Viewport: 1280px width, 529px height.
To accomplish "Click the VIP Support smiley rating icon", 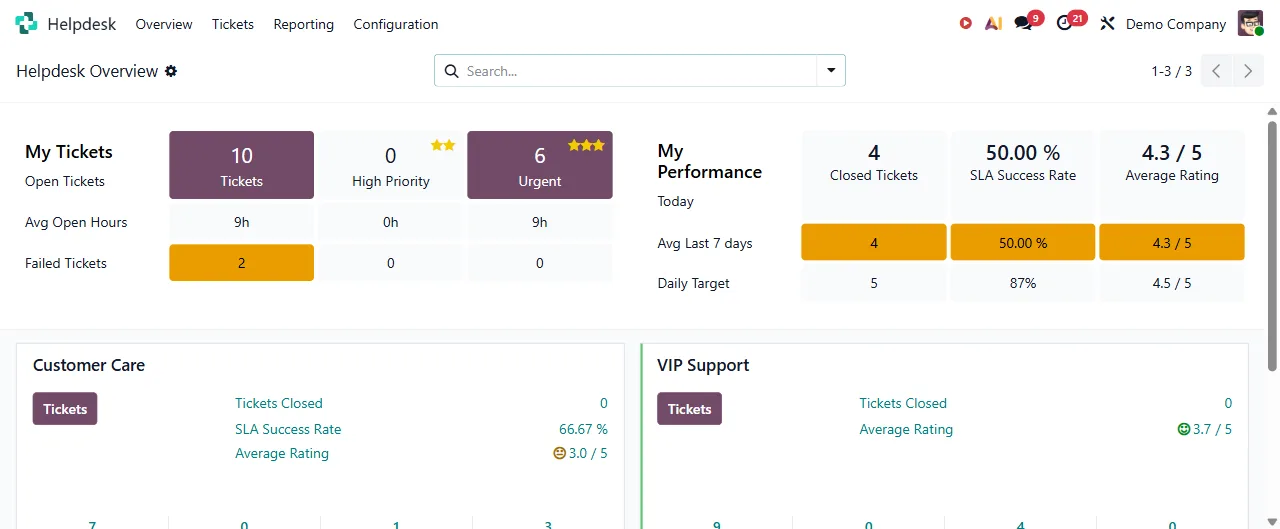I will click(x=1184, y=429).
